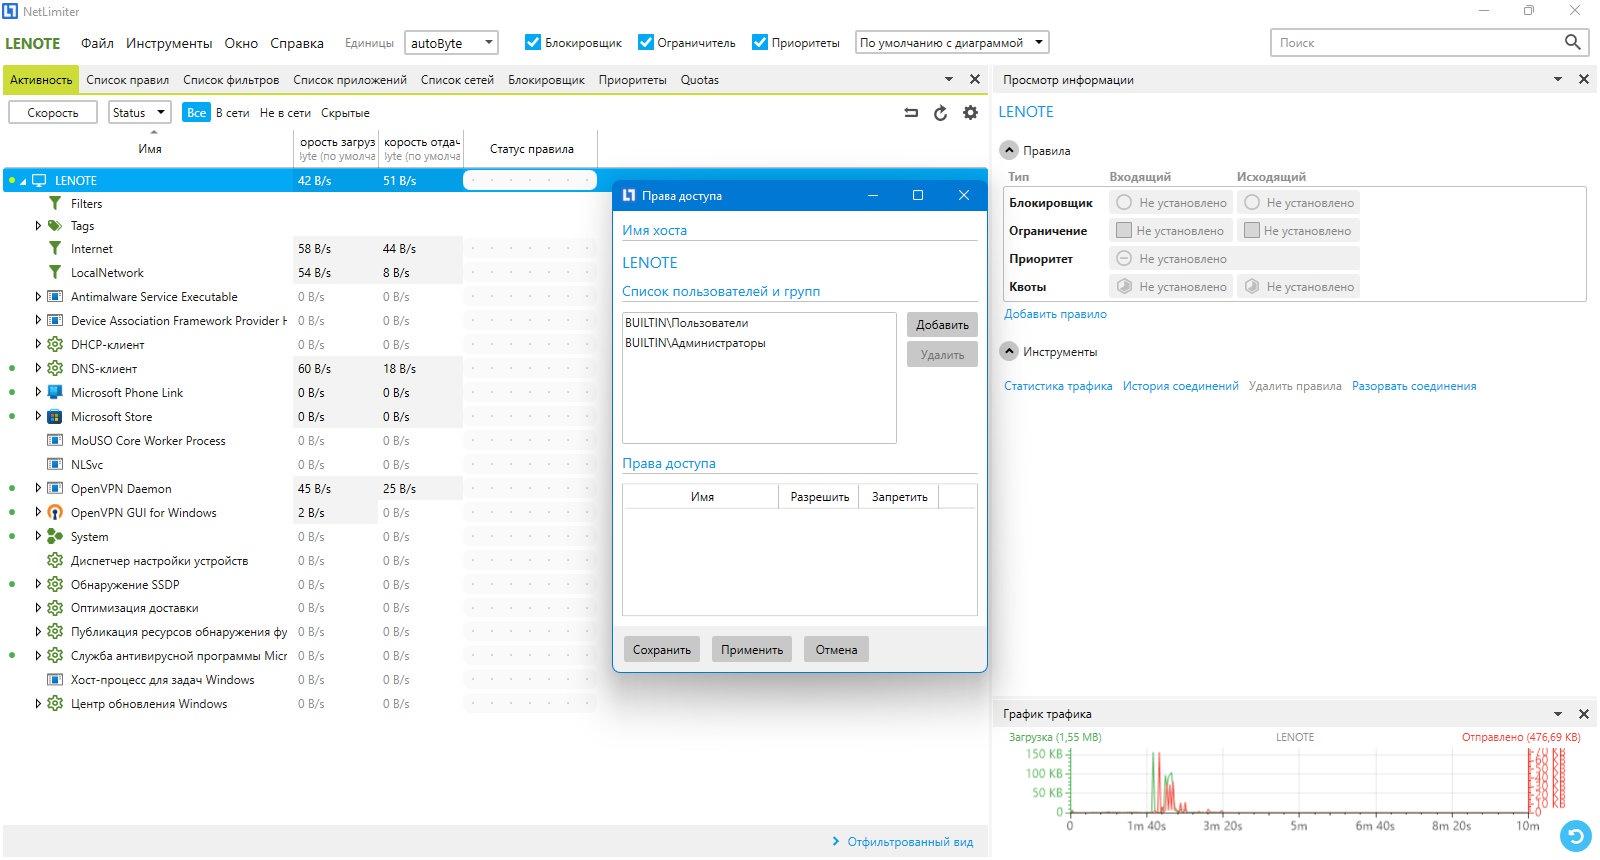Expand Antimalware Service Executable node
Viewport: 1600px width, 860px height.
pyautogui.click(x=38, y=296)
